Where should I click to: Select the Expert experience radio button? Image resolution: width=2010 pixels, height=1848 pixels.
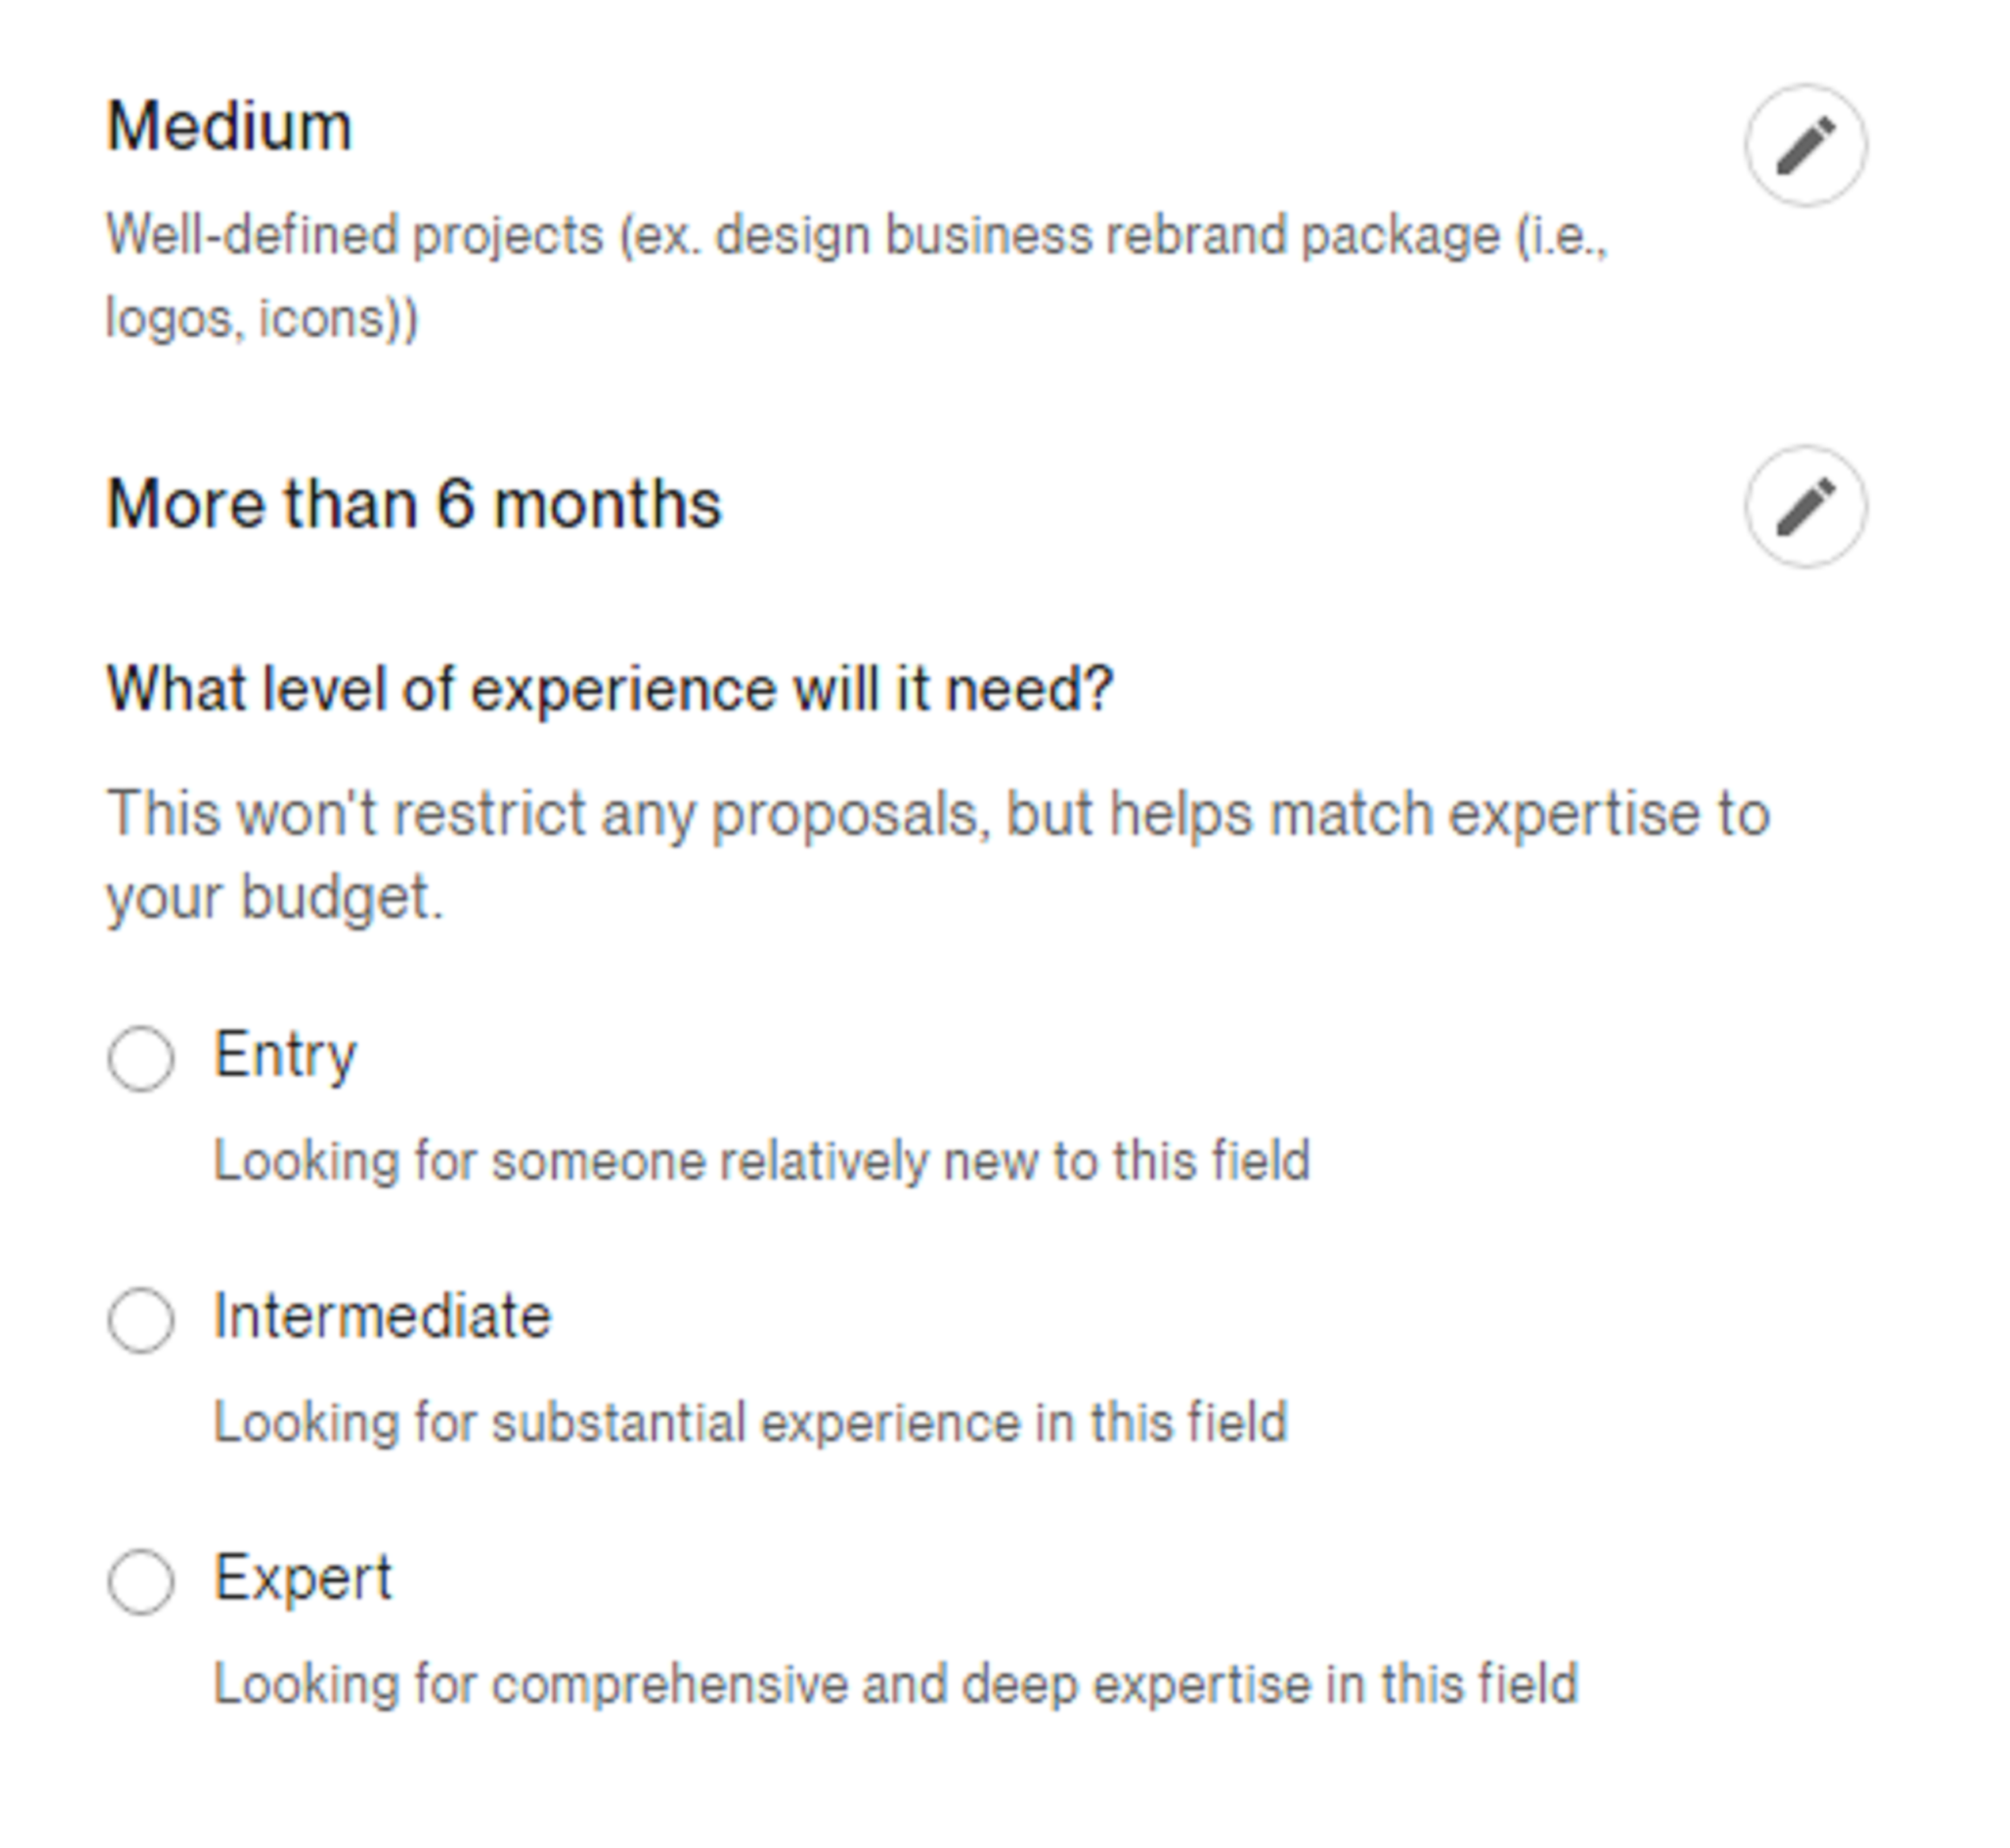(141, 1582)
